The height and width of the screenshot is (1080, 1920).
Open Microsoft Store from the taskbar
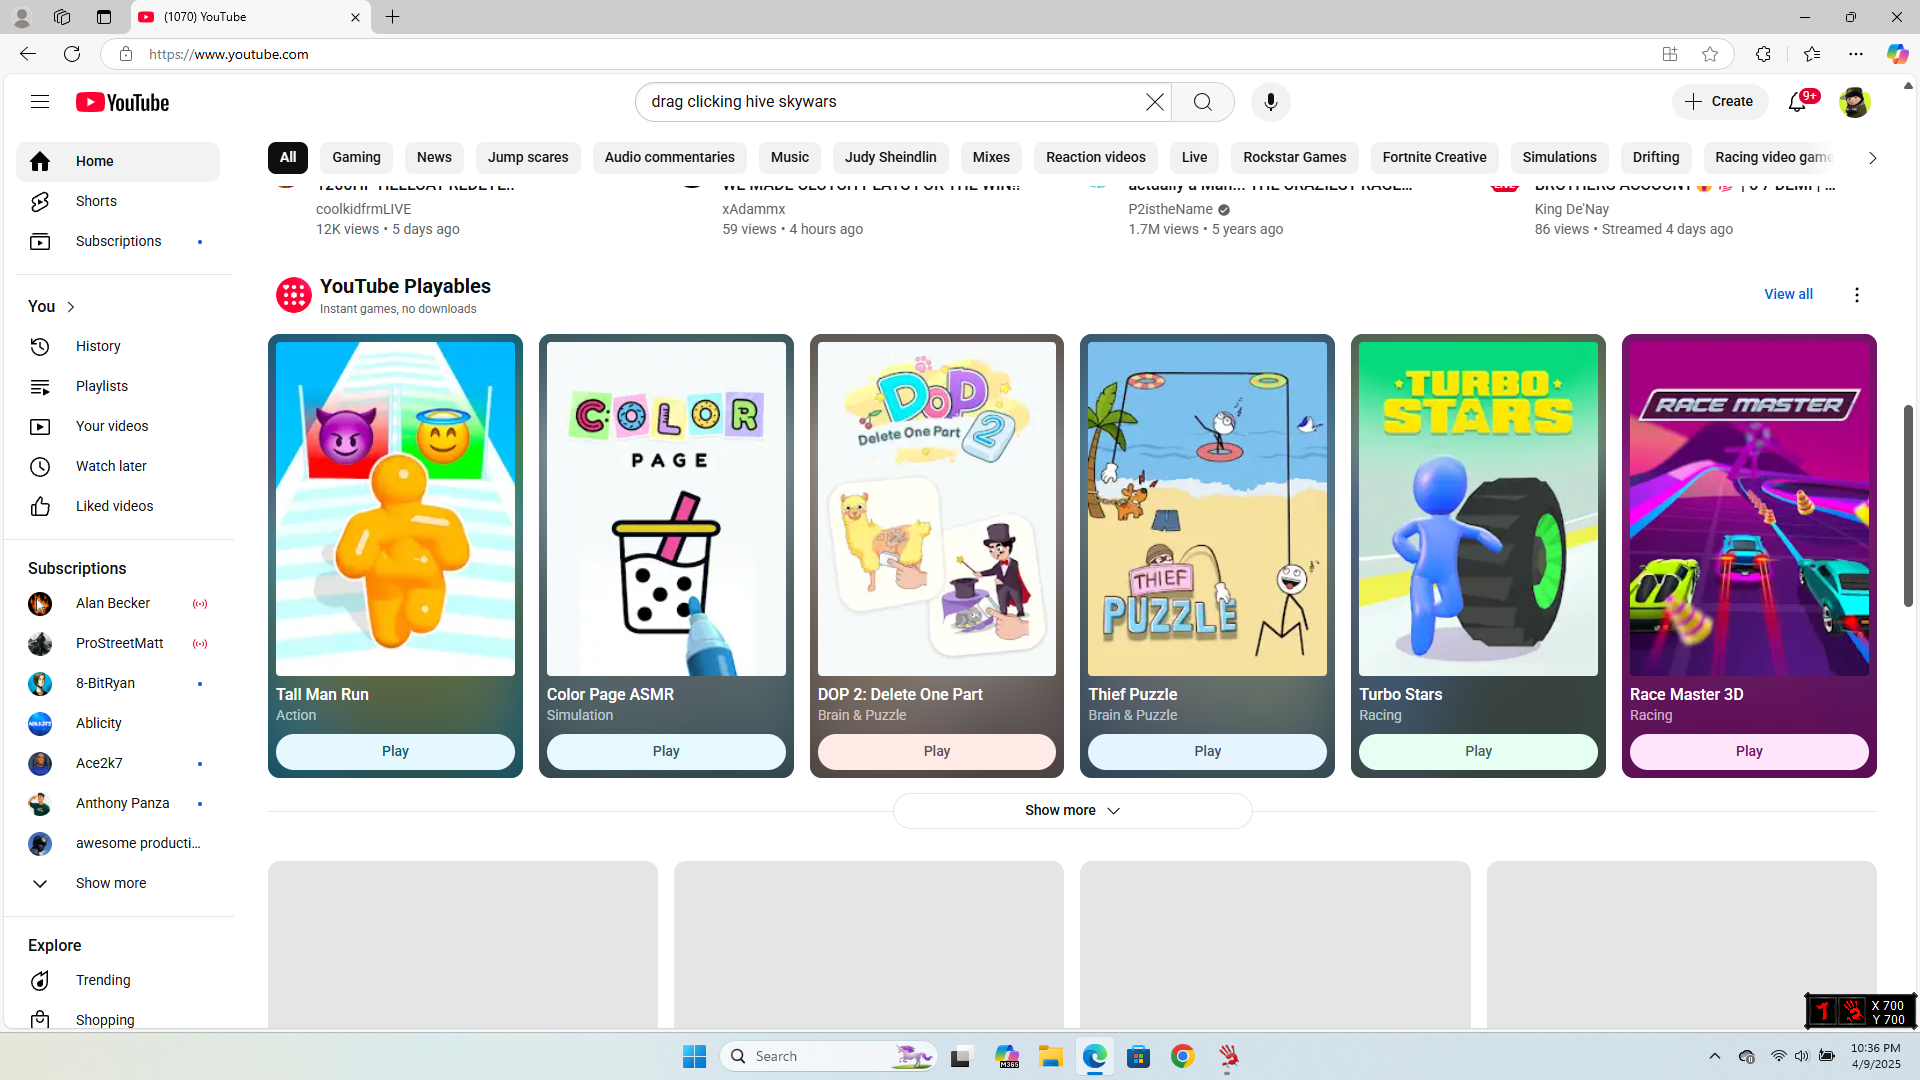point(1139,1056)
